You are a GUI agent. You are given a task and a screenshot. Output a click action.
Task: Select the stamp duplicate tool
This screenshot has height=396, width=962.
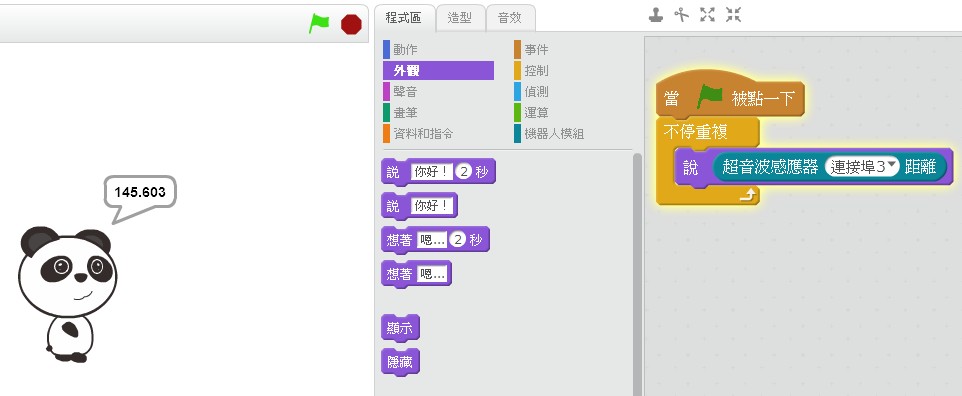[656, 15]
